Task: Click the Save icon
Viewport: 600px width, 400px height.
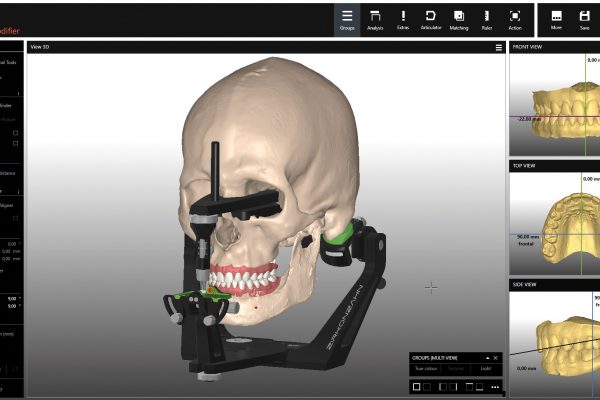Action: click(x=584, y=19)
